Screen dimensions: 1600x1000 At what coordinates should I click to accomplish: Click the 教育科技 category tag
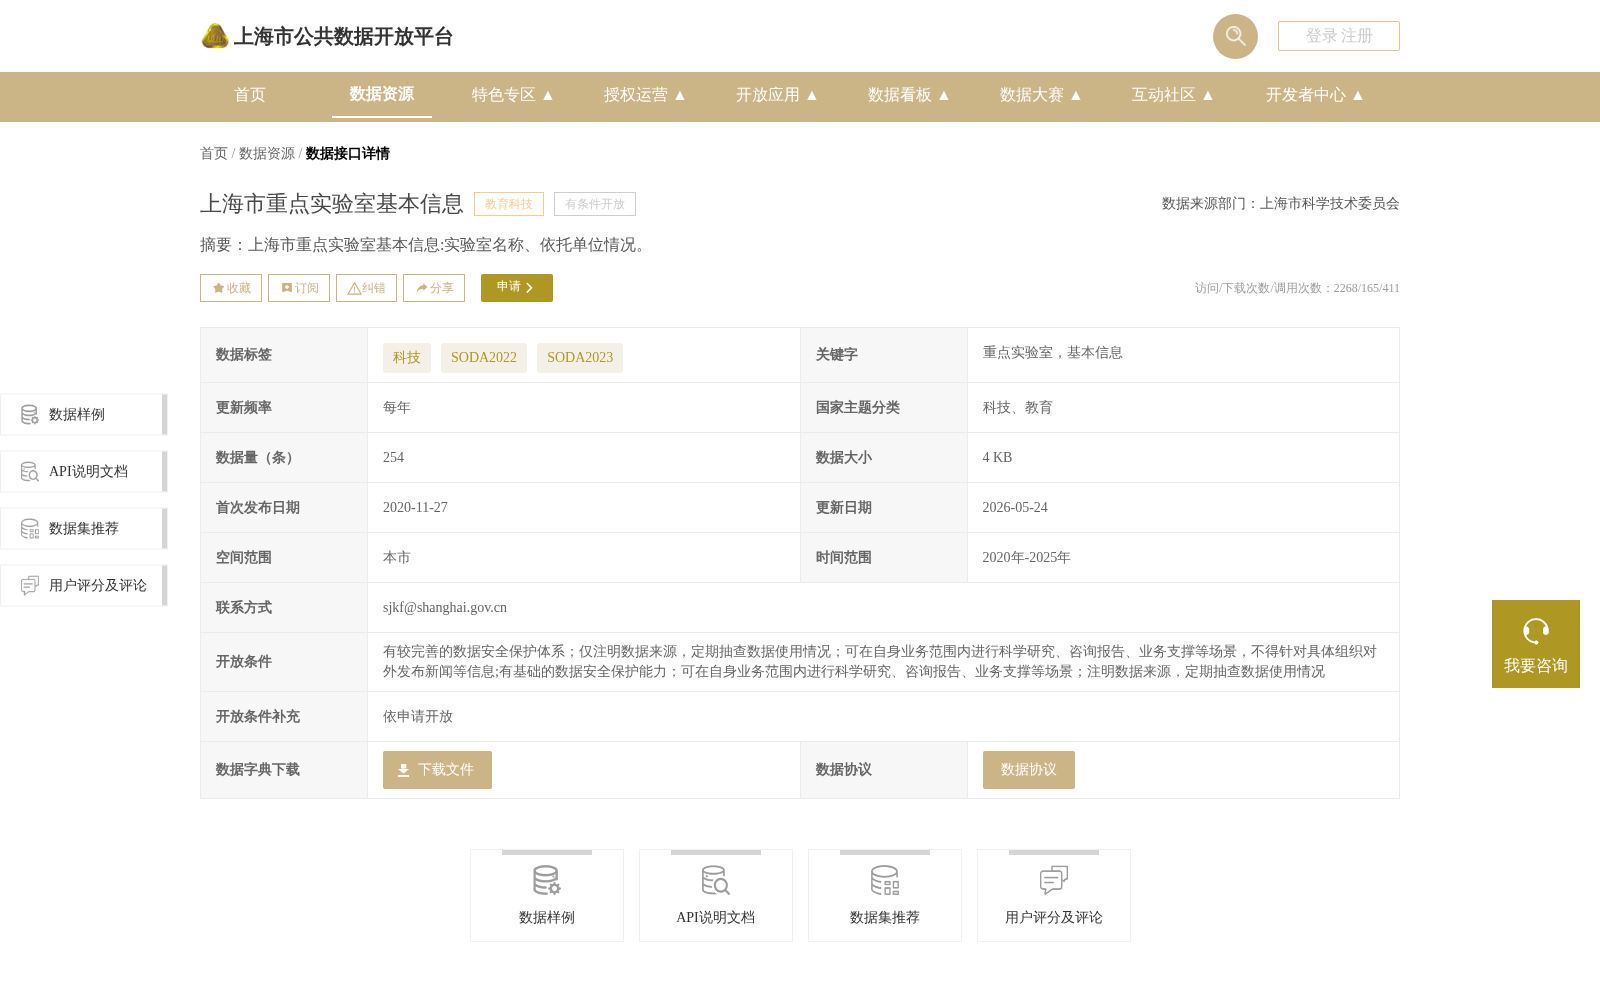(x=509, y=204)
